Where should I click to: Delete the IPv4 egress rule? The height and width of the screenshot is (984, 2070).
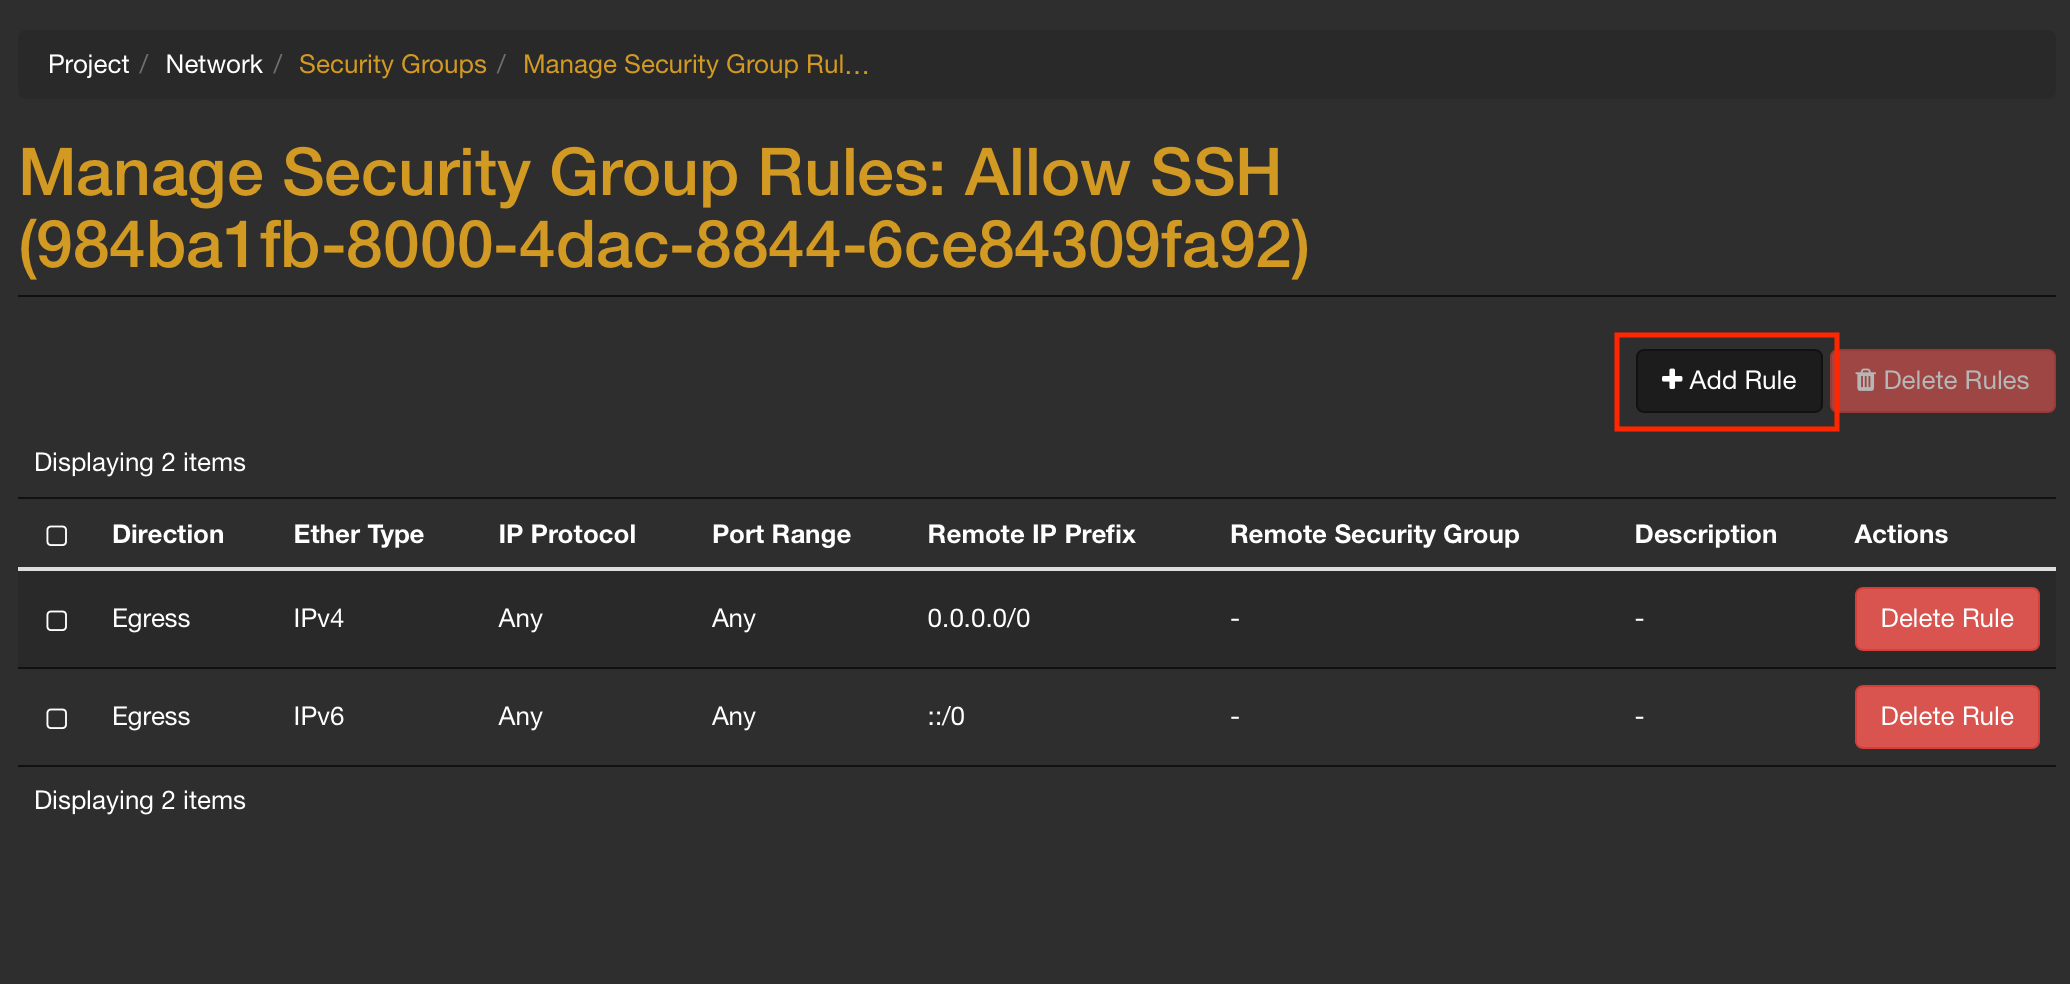pyautogui.click(x=1946, y=618)
